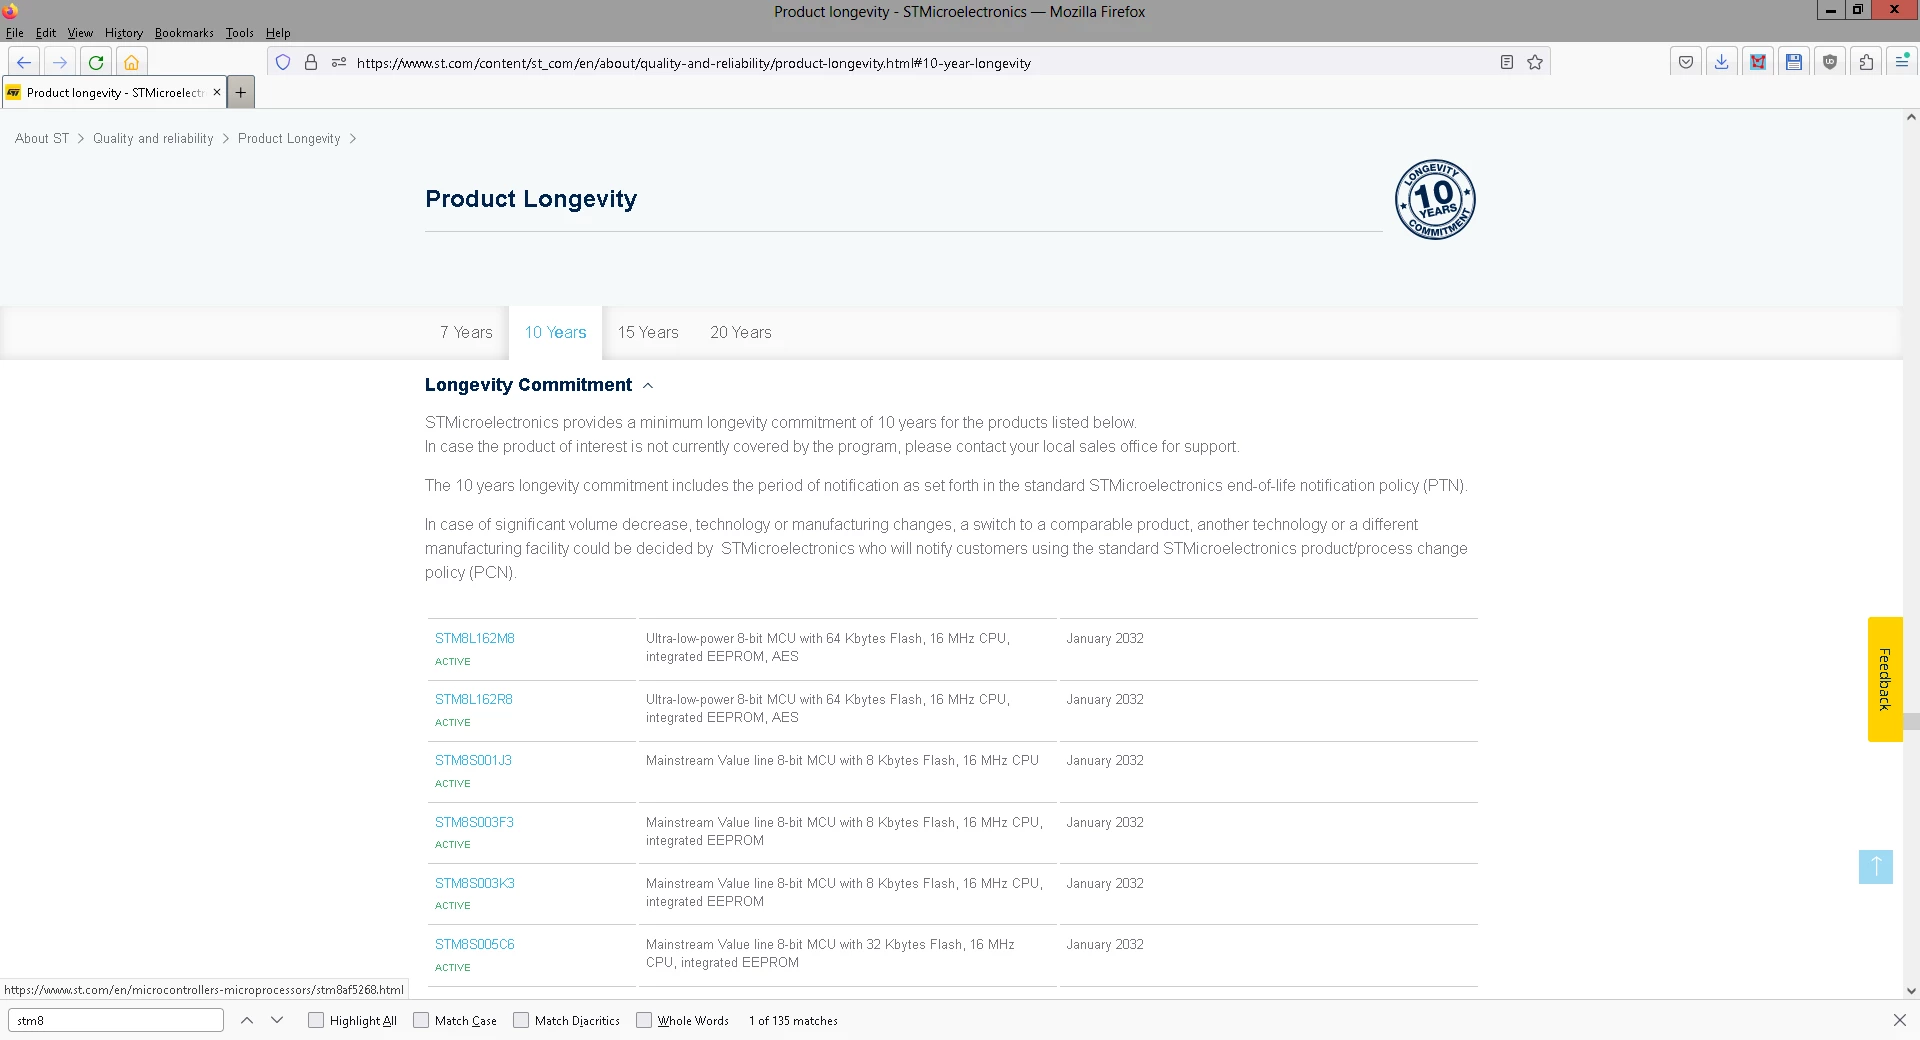
Task: Close the find bar
Action: (x=1900, y=1020)
